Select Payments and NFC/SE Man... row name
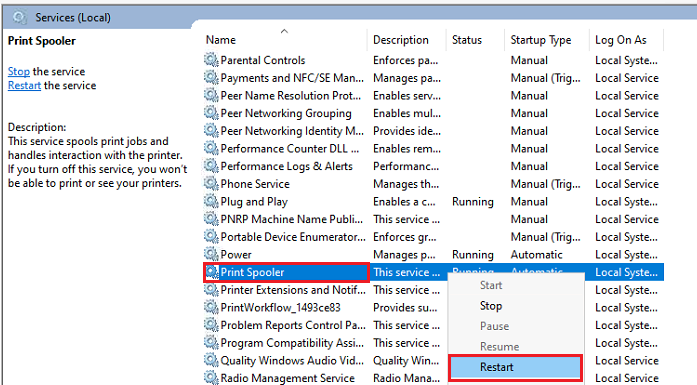 click(x=292, y=78)
